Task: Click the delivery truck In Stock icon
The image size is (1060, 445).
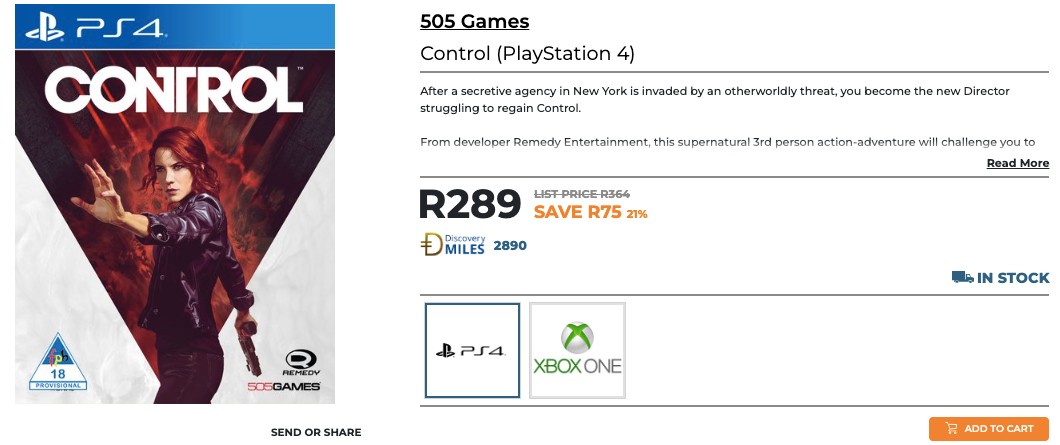Action: coord(962,277)
